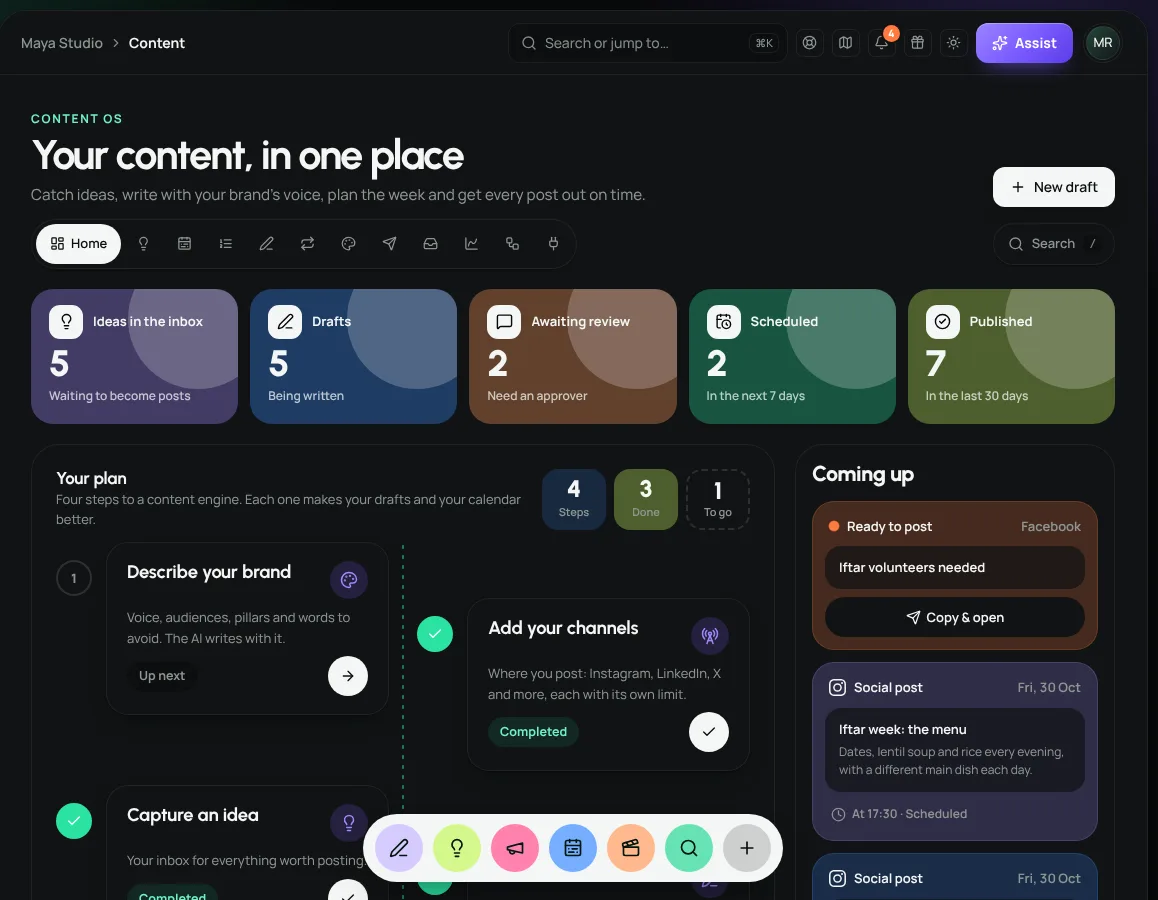Viewport: 1158px width, 900px height.
Task: Click the Up next label
Action: tap(162, 676)
